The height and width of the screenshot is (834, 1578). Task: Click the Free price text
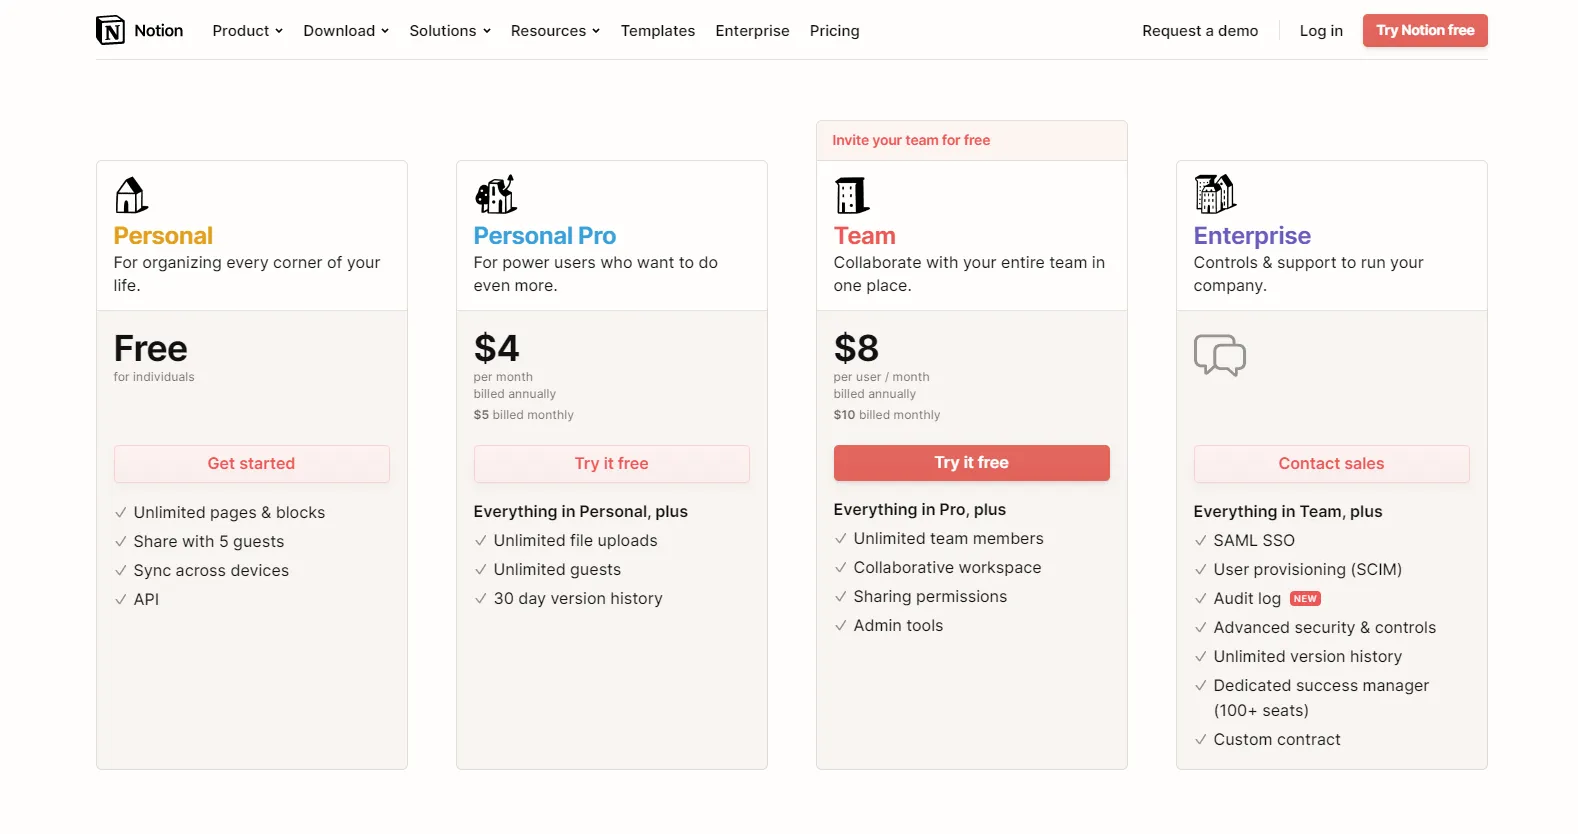[151, 348]
